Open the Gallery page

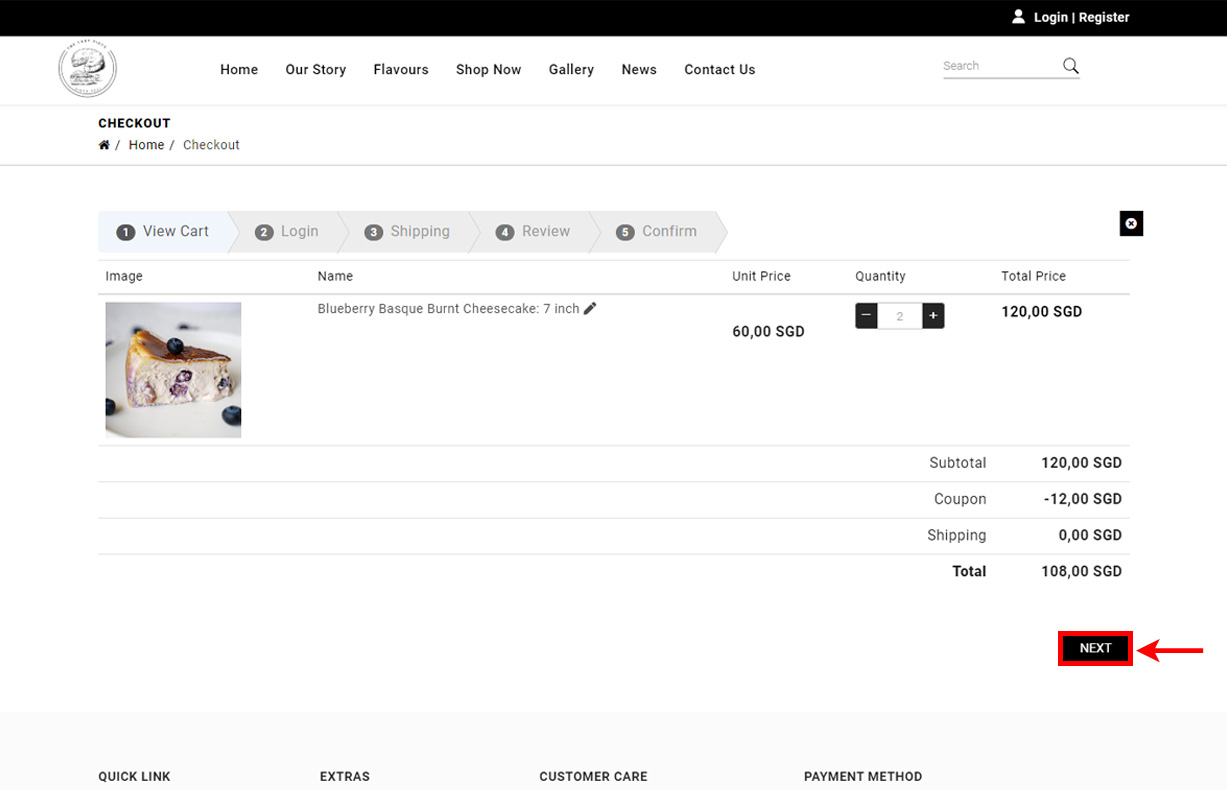[x=571, y=69]
